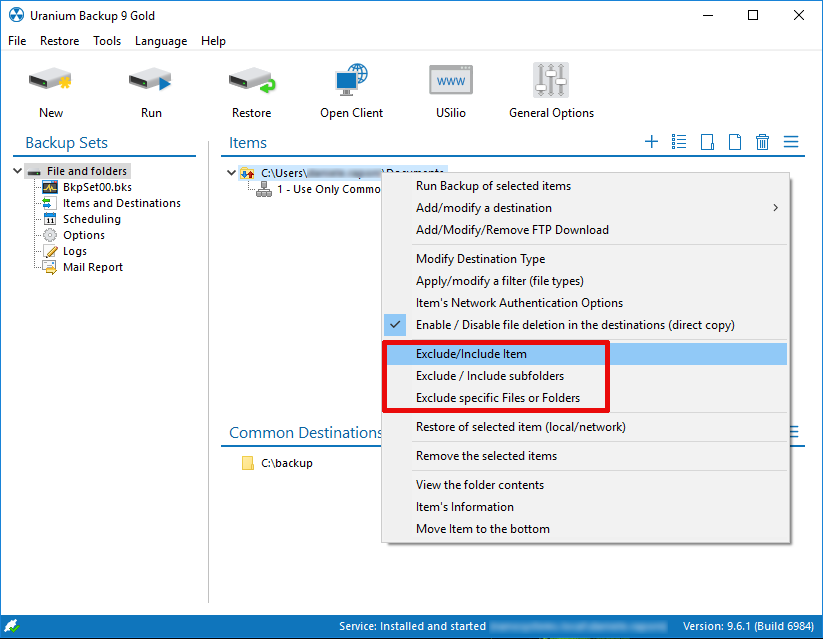Screen dimensions: 823x639
Task: Choose Exclude specific Files or Folders
Action: 497,398
